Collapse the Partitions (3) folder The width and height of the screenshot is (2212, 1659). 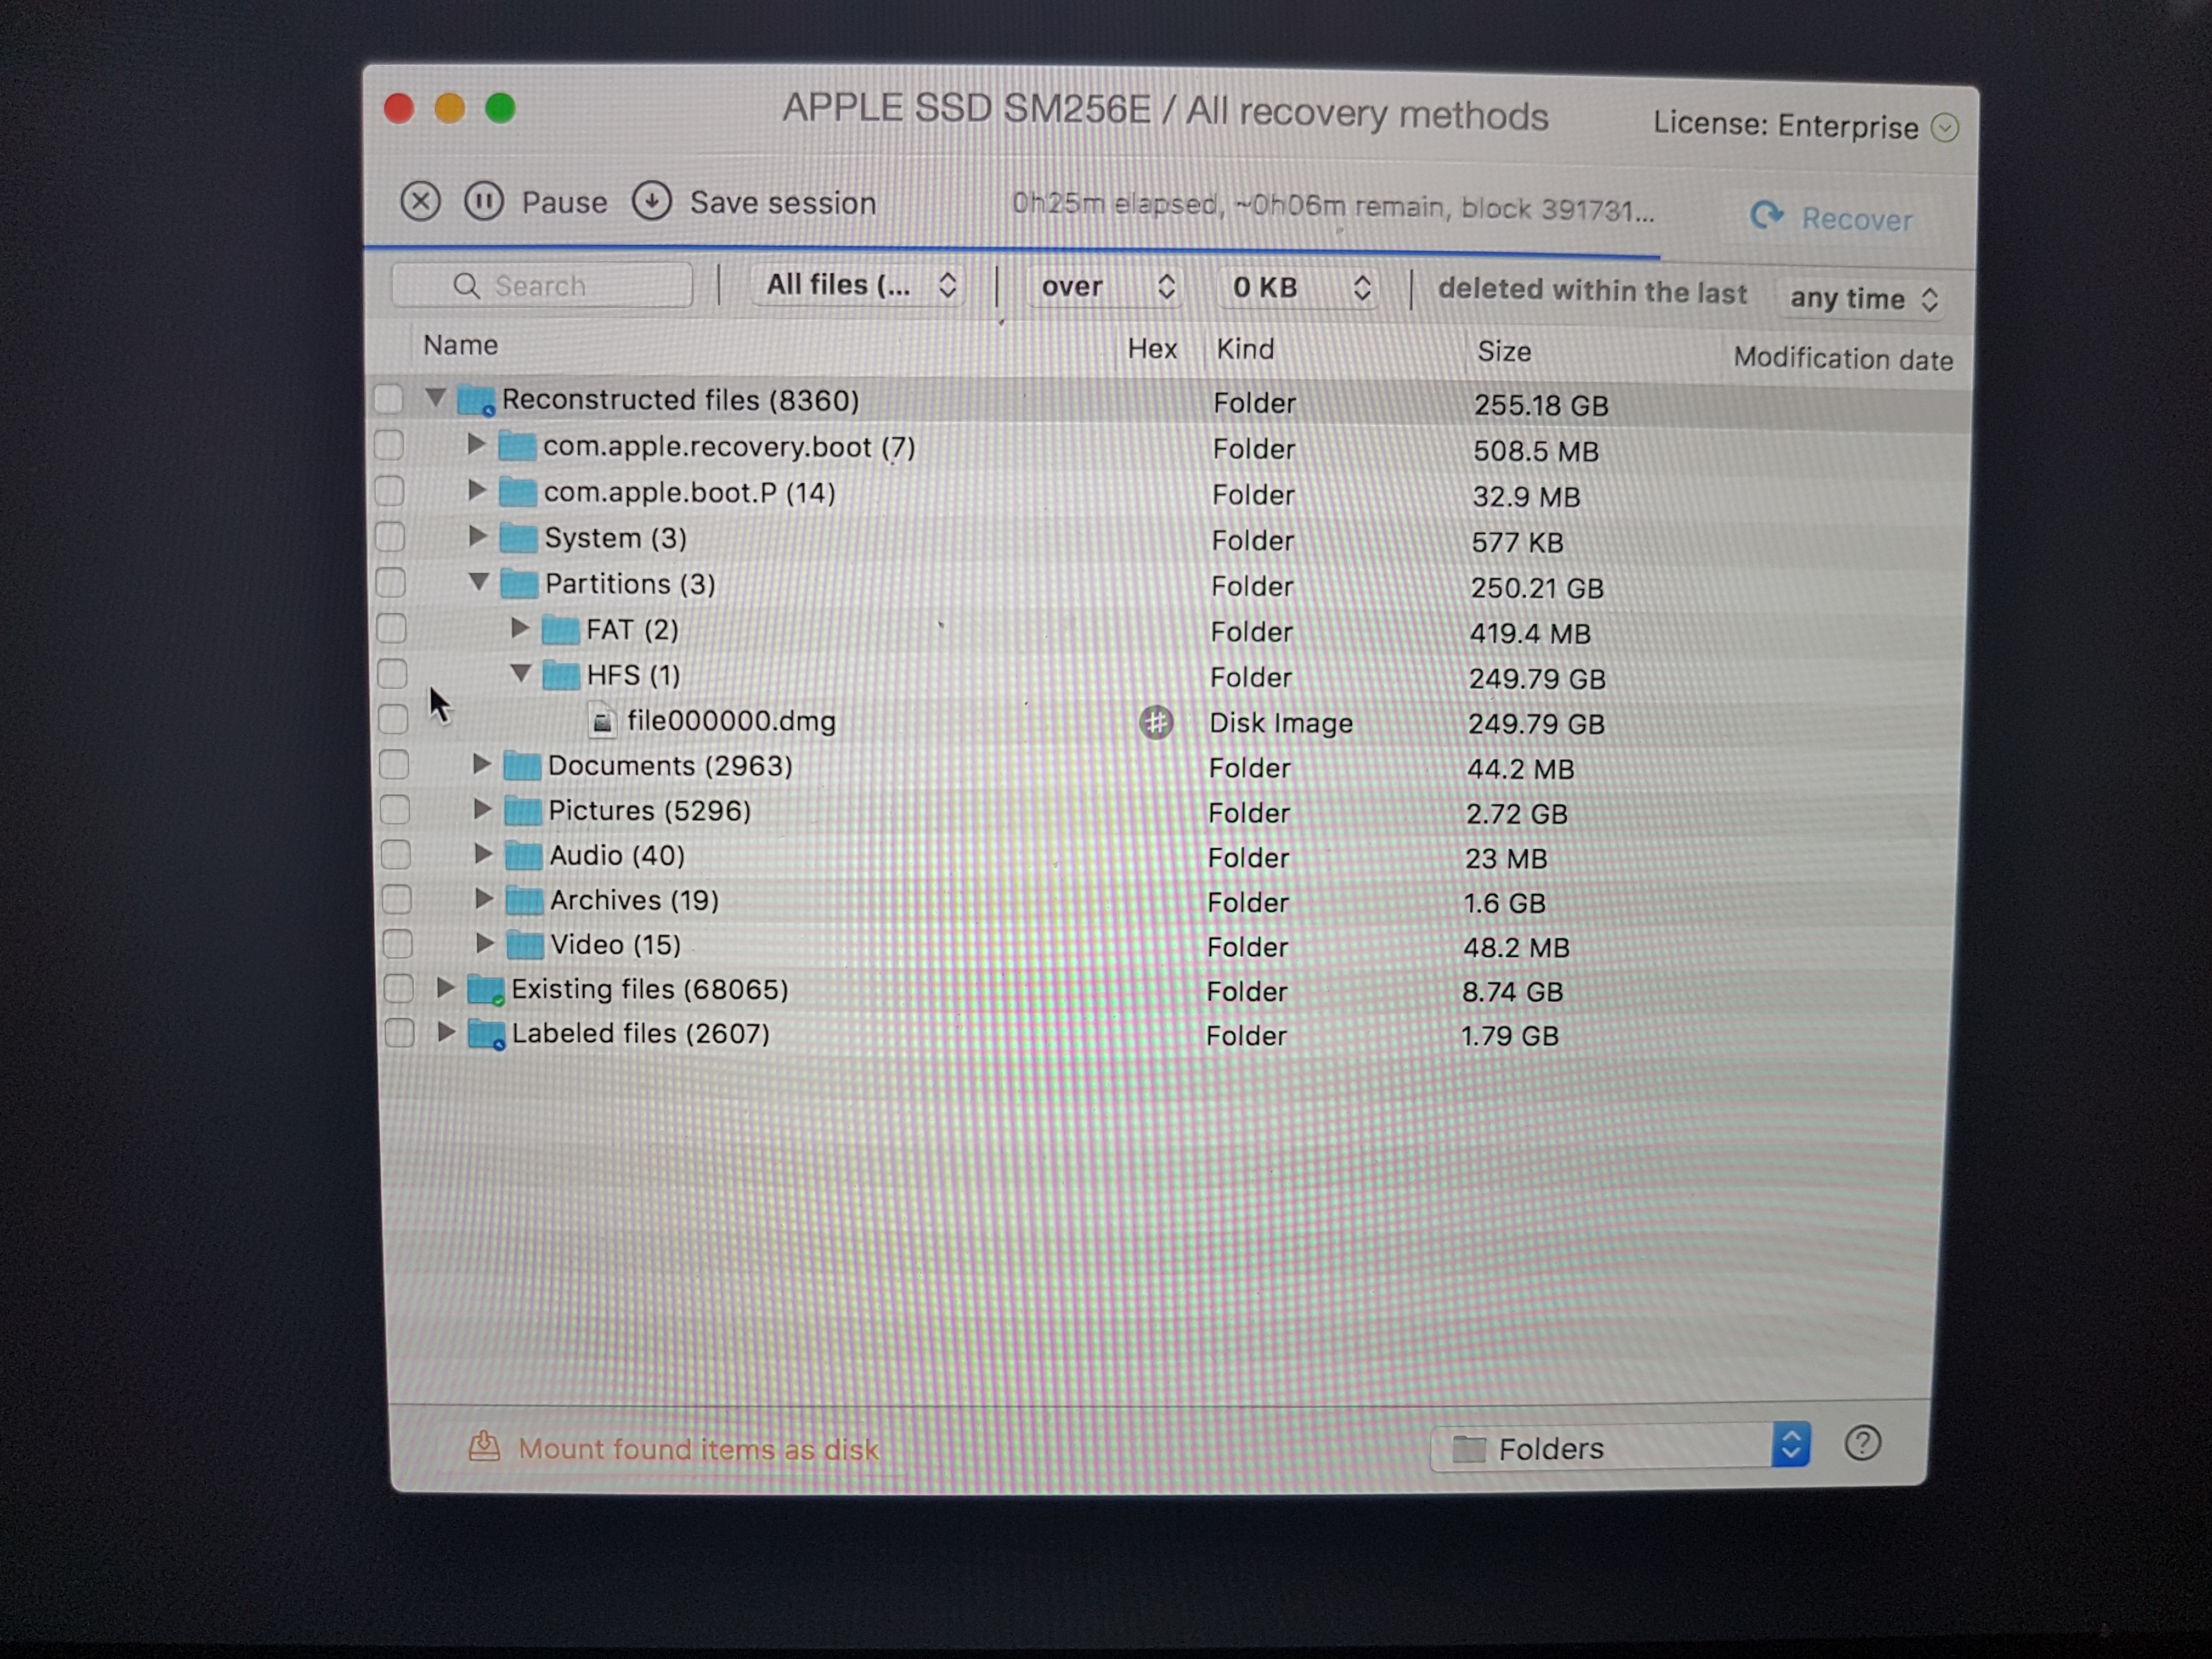(479, 582)
